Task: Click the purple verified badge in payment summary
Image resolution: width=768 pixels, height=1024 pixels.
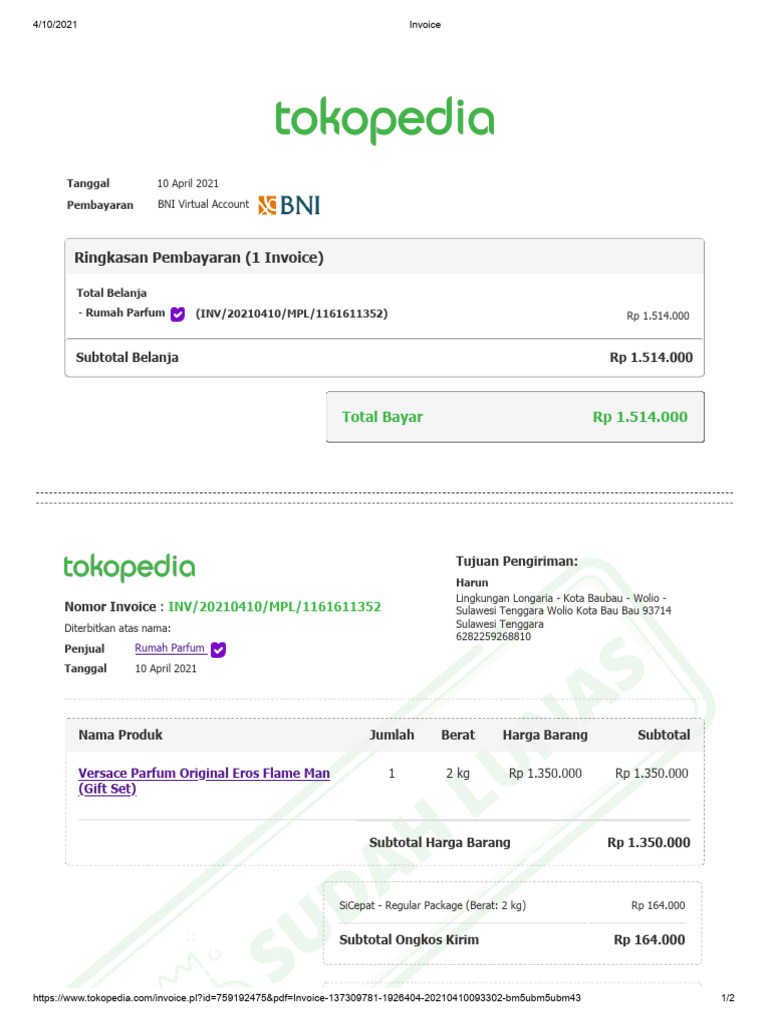Action: tap(178, 314)
